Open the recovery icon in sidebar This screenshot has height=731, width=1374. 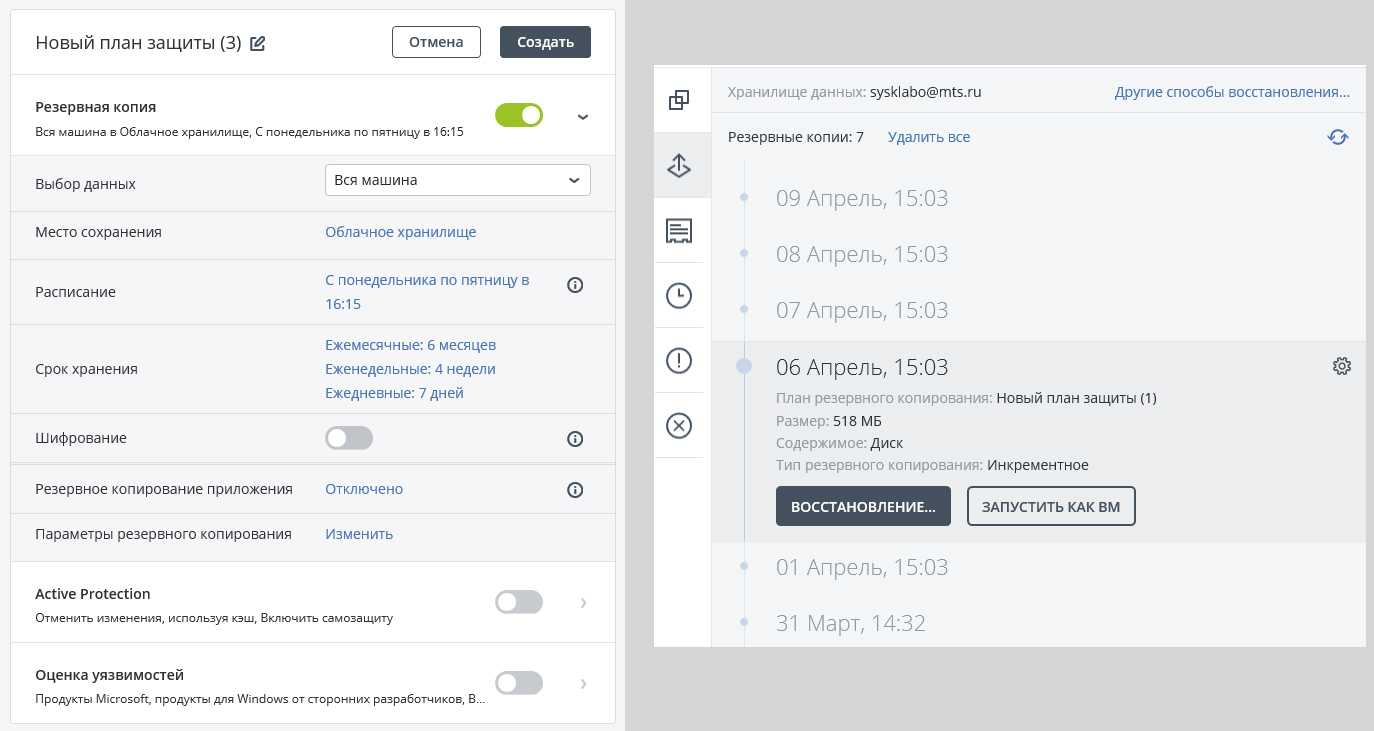tap(679, 166)
